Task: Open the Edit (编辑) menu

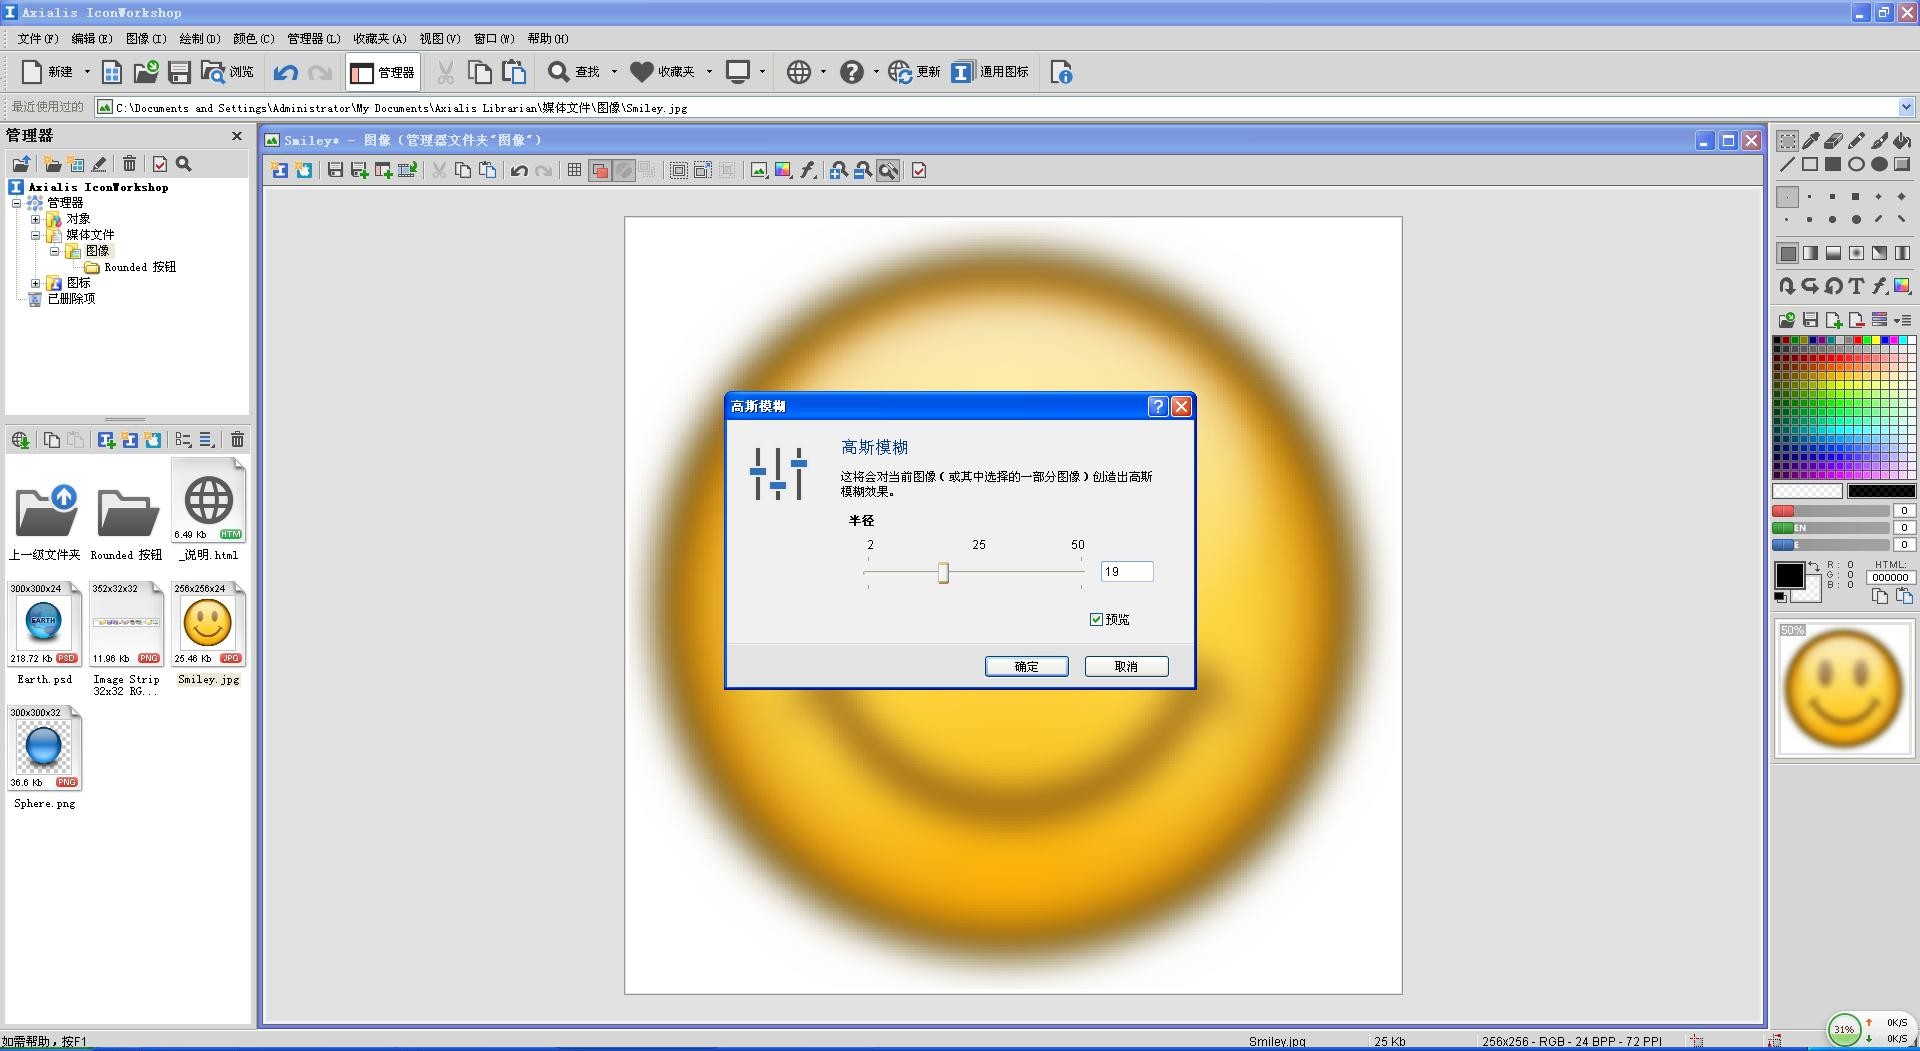Action: [92, 38]
